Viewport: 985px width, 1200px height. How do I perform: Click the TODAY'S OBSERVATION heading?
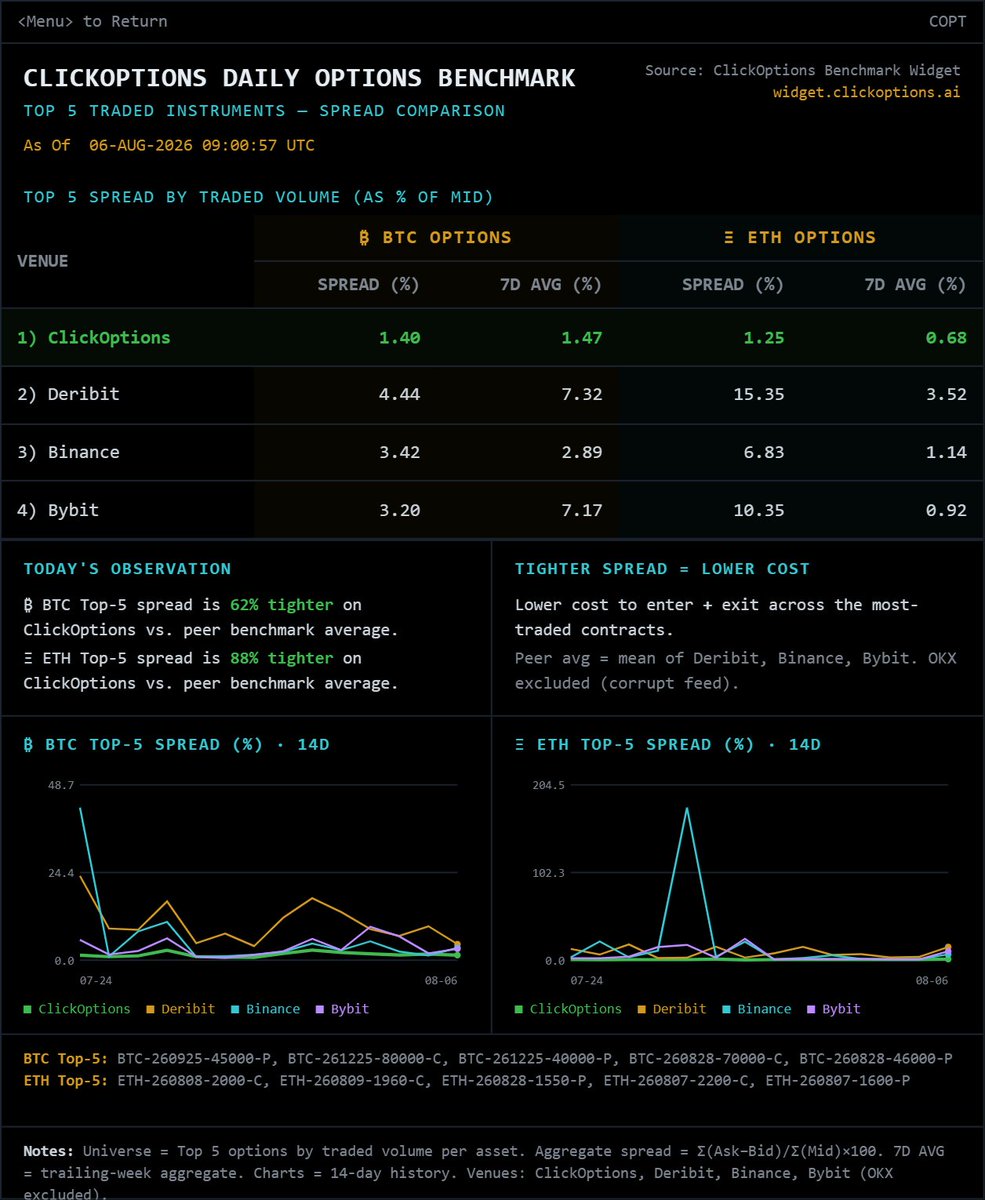127,568
